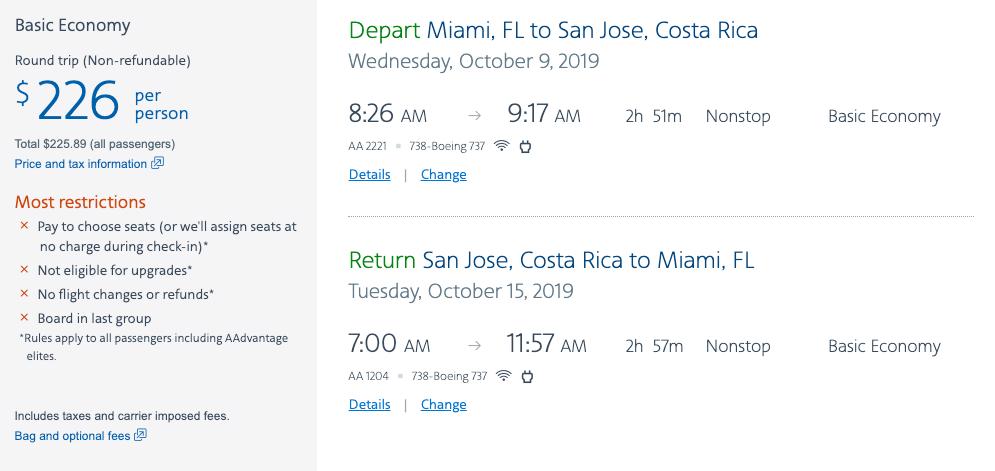Click the pop-up icon beside Bag and optional fees
Viewport: 995px width, 471px height.
pos(141,435)
